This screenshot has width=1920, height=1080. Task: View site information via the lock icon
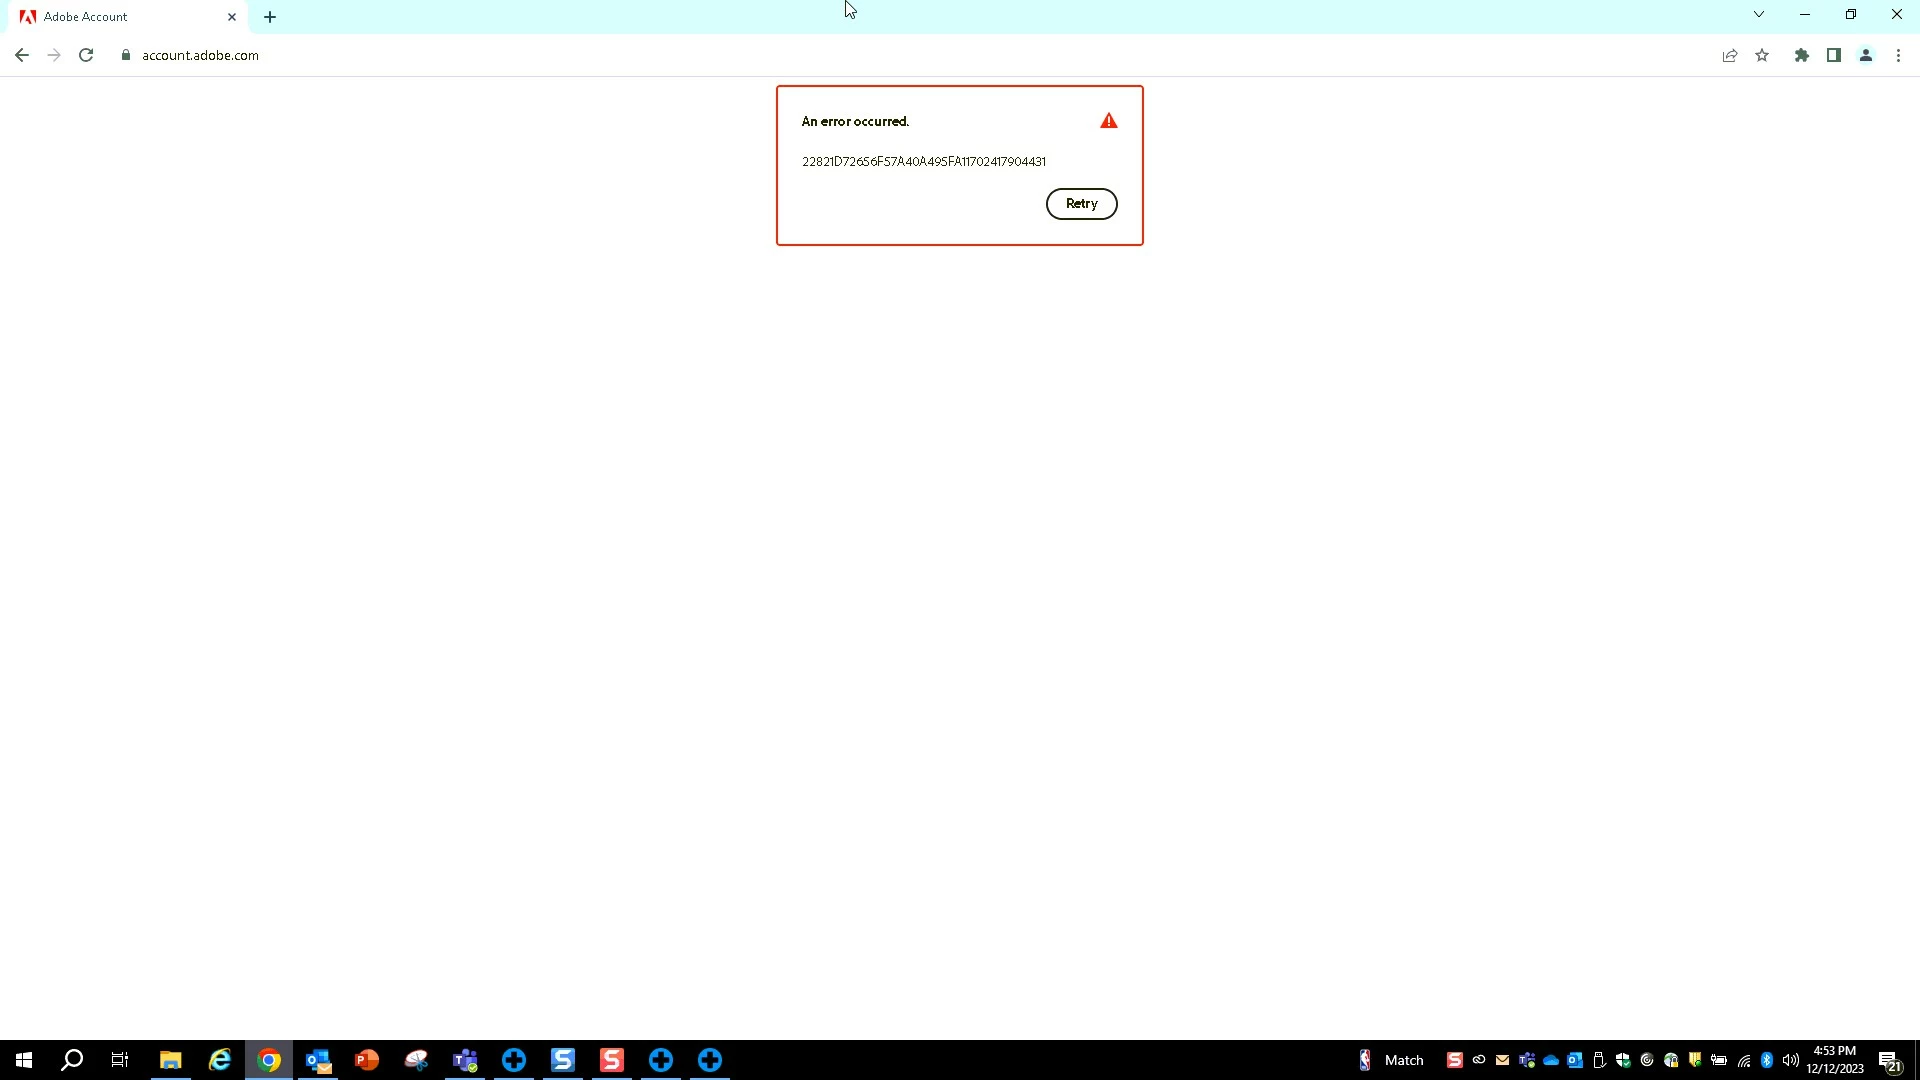[x=126, y=56]
